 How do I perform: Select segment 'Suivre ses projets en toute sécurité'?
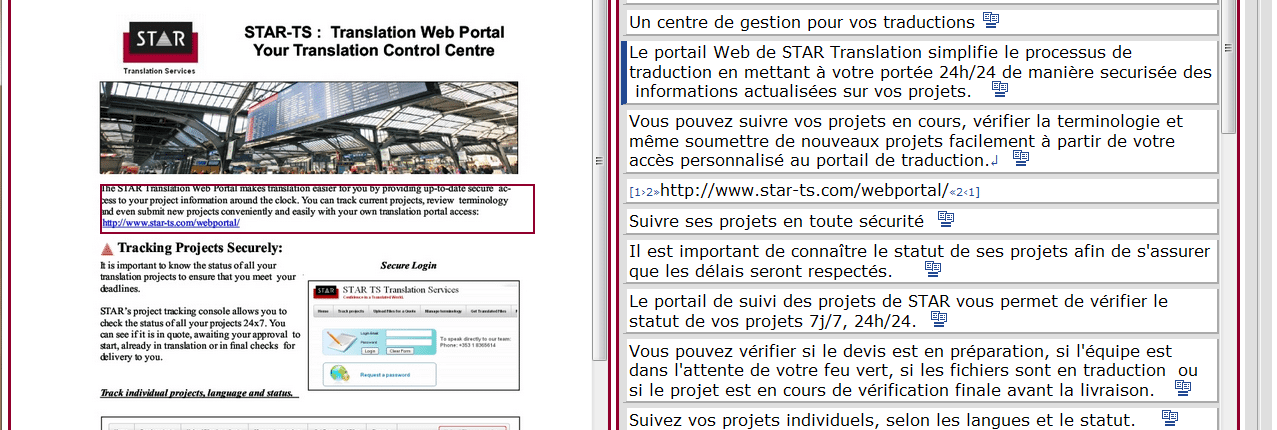tap(920, 220)
